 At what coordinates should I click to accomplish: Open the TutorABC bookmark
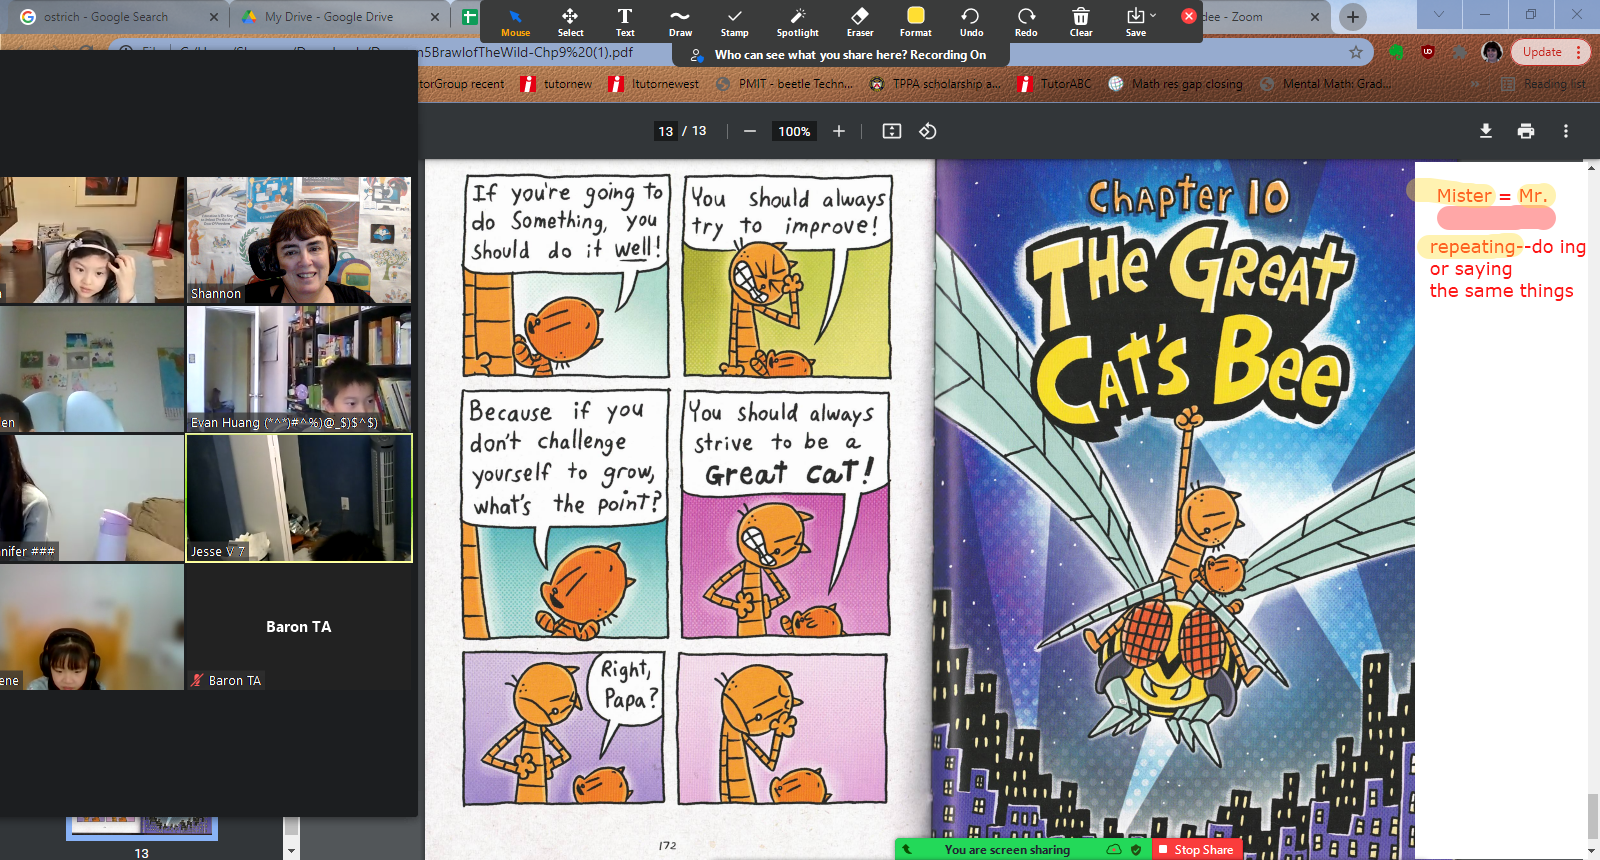pyautogui.click(x=1055, y=84)
